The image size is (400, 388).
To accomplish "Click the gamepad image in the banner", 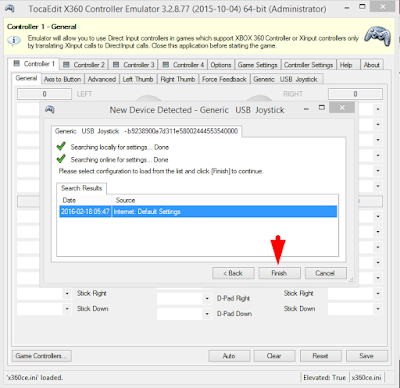I will pyautogui.click(x=377, y=35).
